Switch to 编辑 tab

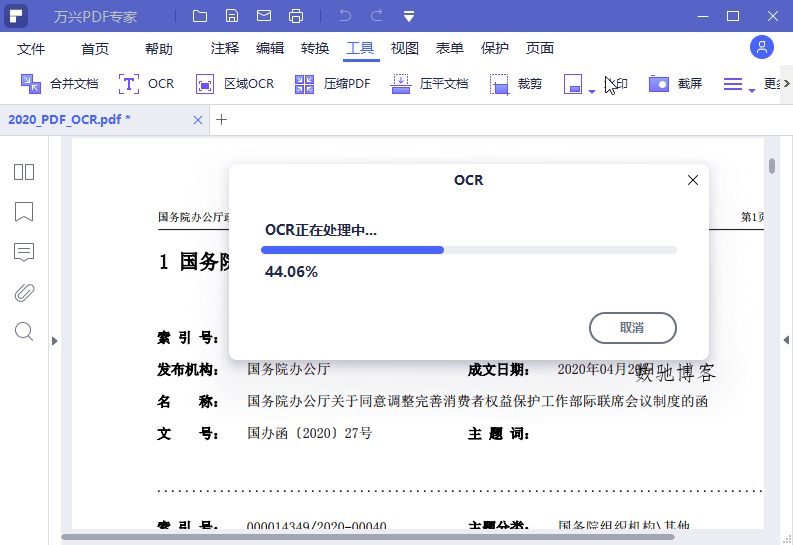270,48
